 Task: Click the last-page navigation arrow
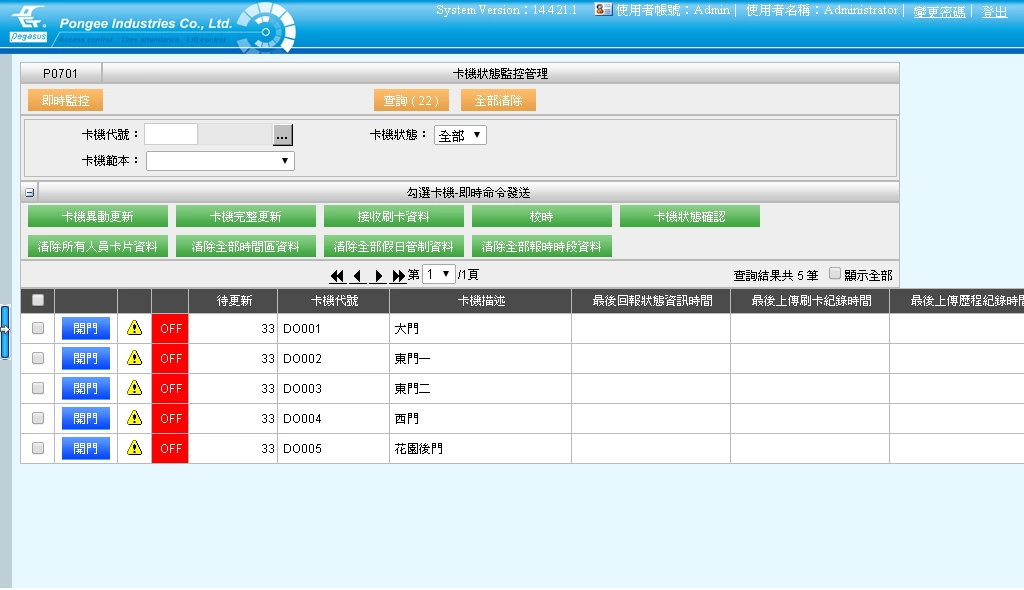coord(398,274)
